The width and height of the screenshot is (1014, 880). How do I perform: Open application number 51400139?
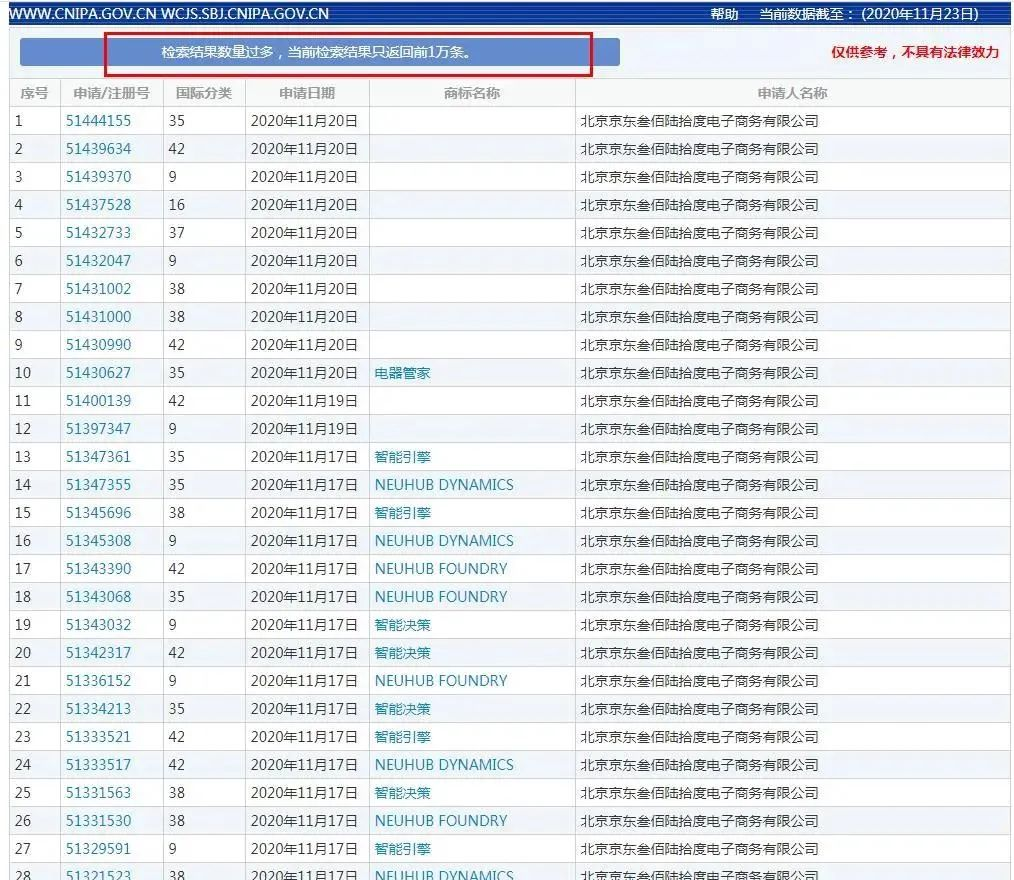click(98, 401)
